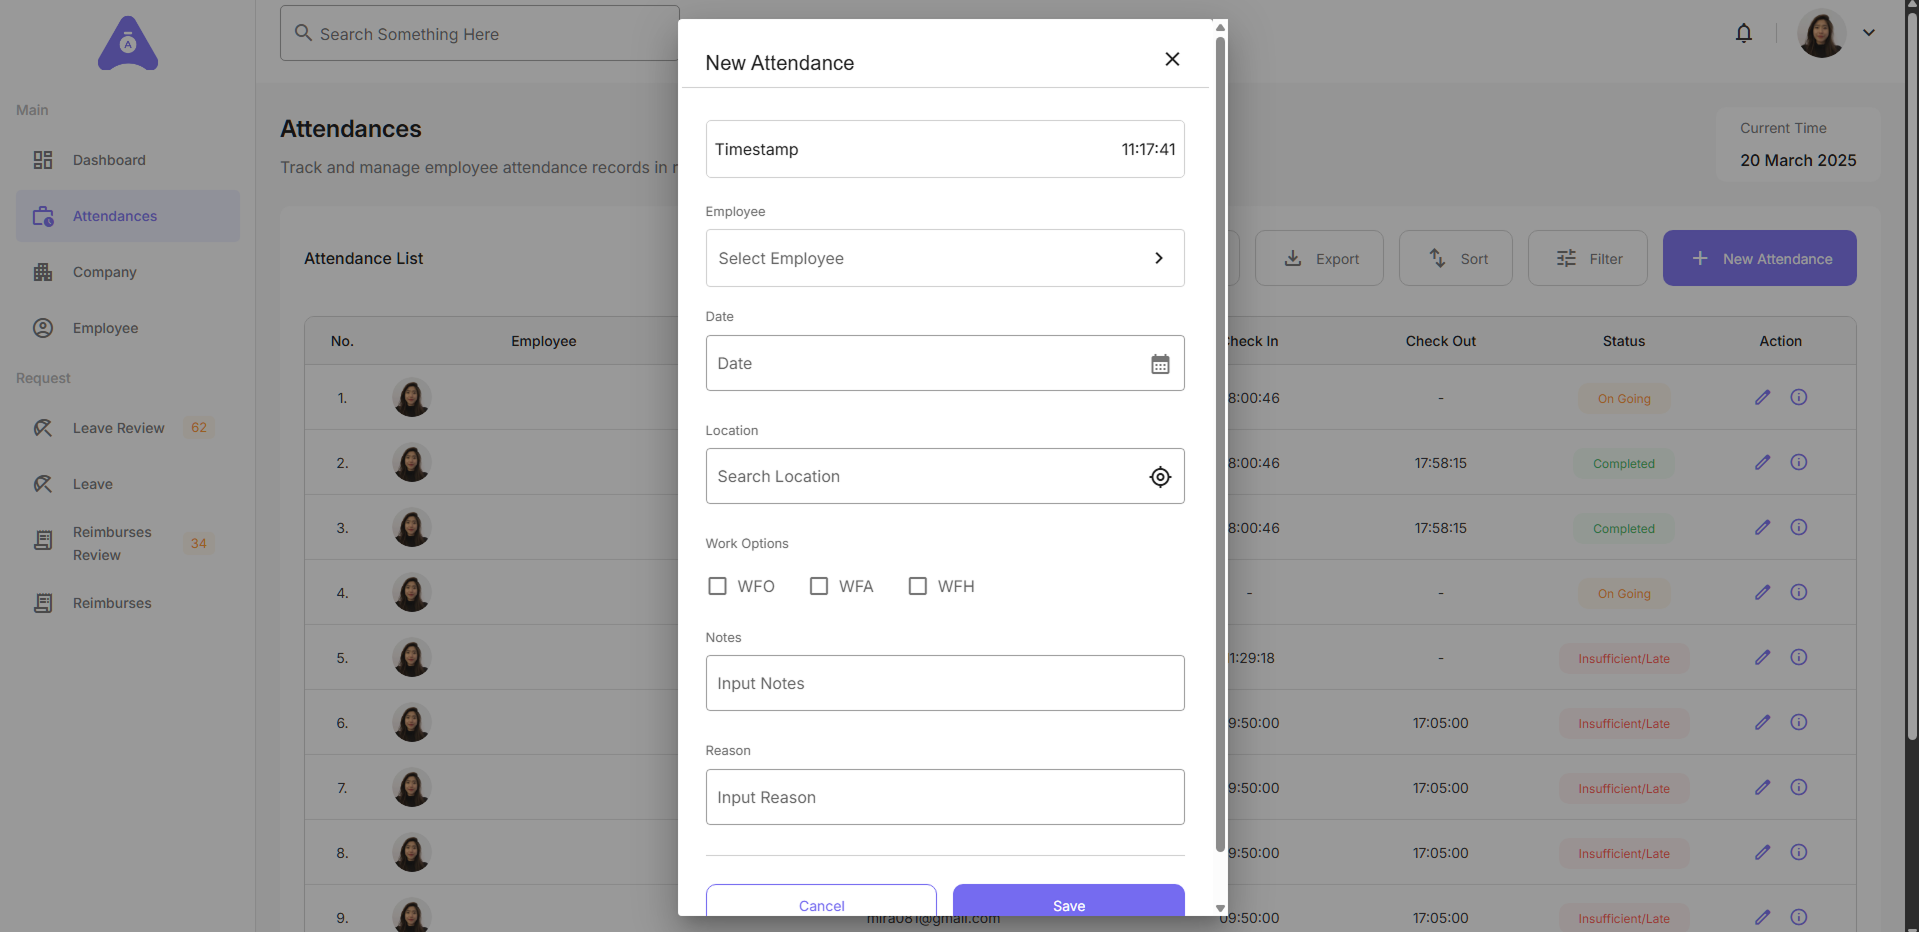This screenshot has width=1919, height=932.
Task: Open Reimburses Review in the sidebar
Action: (x=128, y=543)
